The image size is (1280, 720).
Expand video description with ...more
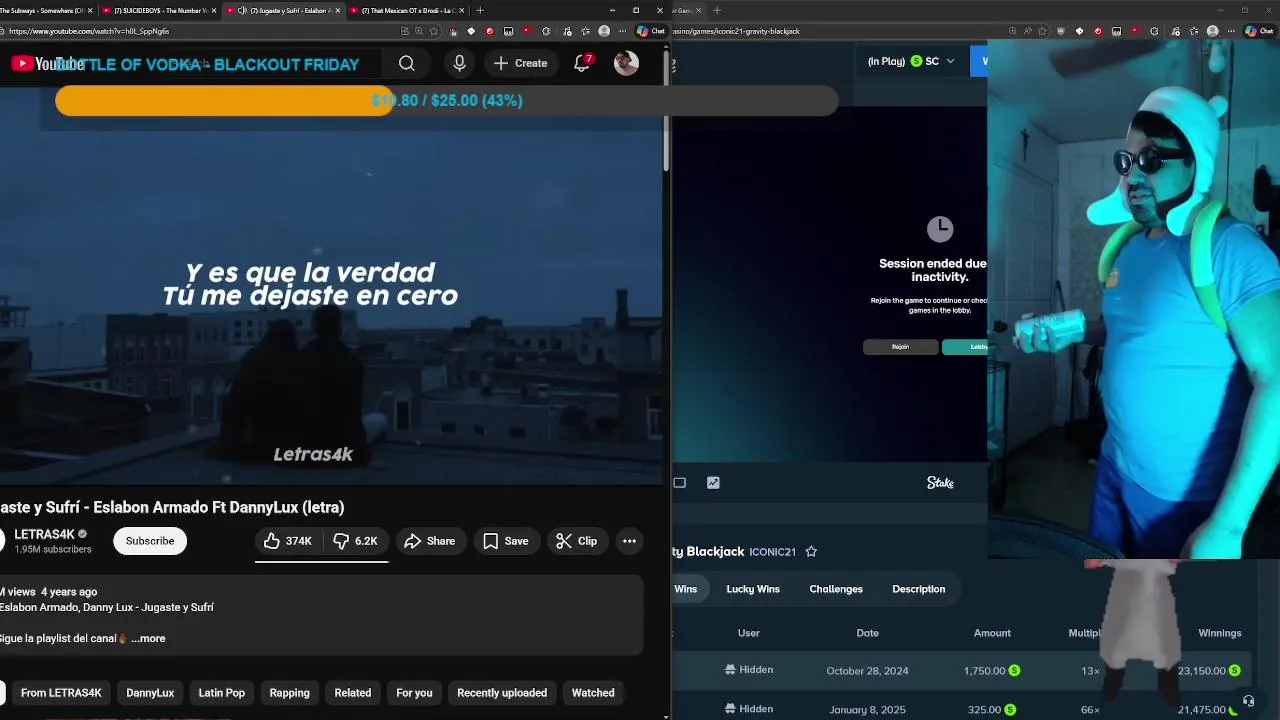click(x=148, y=638)
